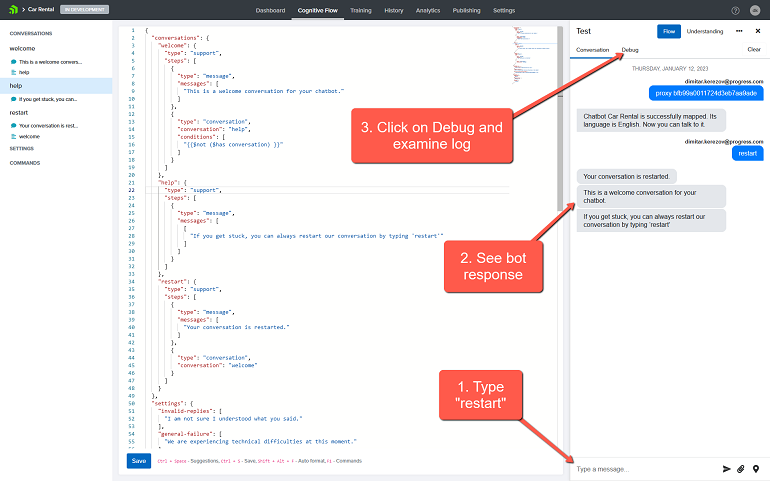Viewport: 770px width, 481px height.
Task: Click the CONVERSATIONS header in sidebar
Action: pyautogui.click(x=30, y=33)
